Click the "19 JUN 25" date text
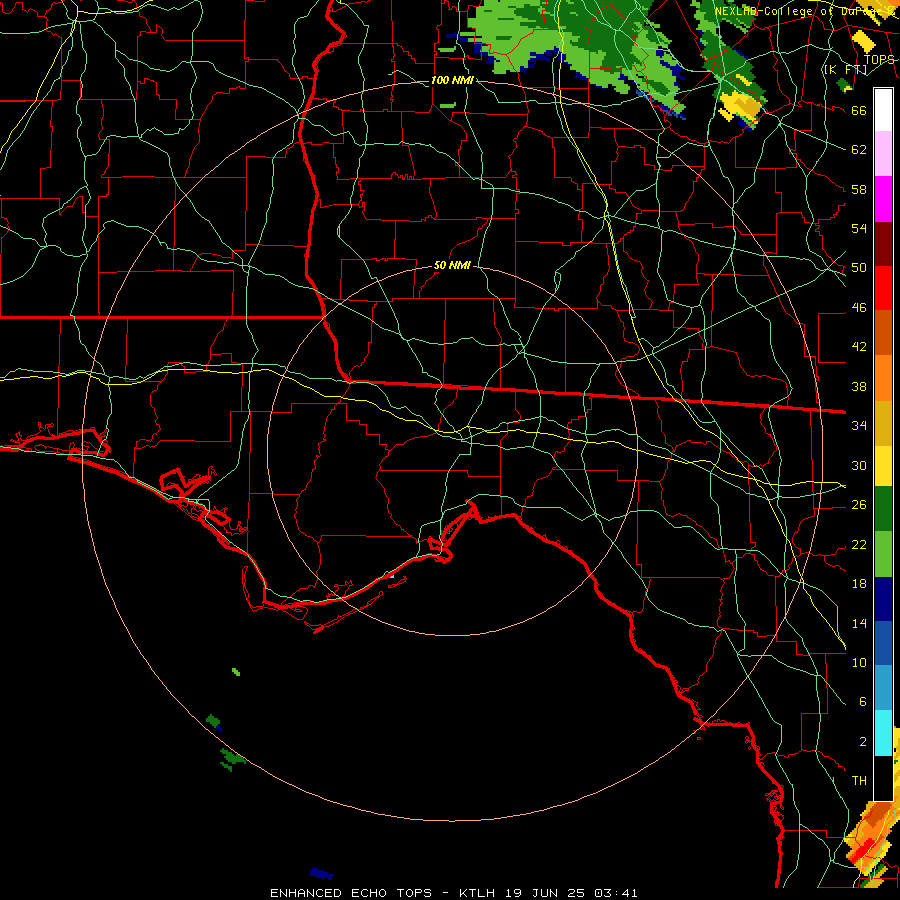The height and width of the screenshot is (900, 900). pyautogui.click(x=545, y=893)
